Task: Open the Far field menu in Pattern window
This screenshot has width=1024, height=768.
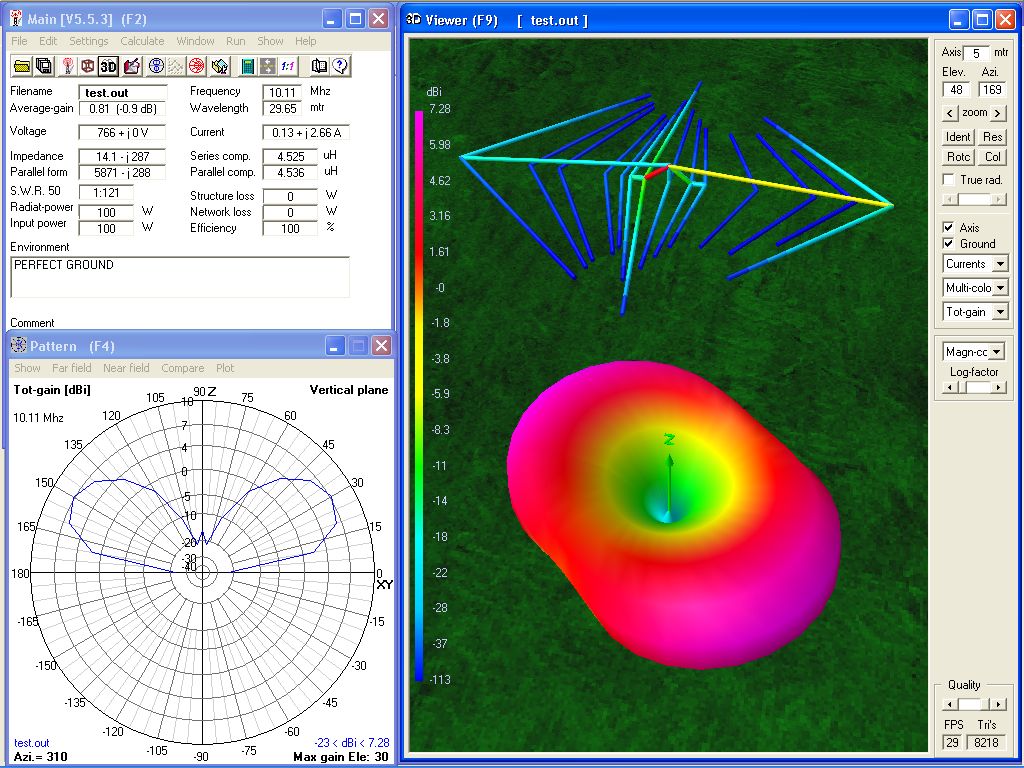Action: point(72,368)
